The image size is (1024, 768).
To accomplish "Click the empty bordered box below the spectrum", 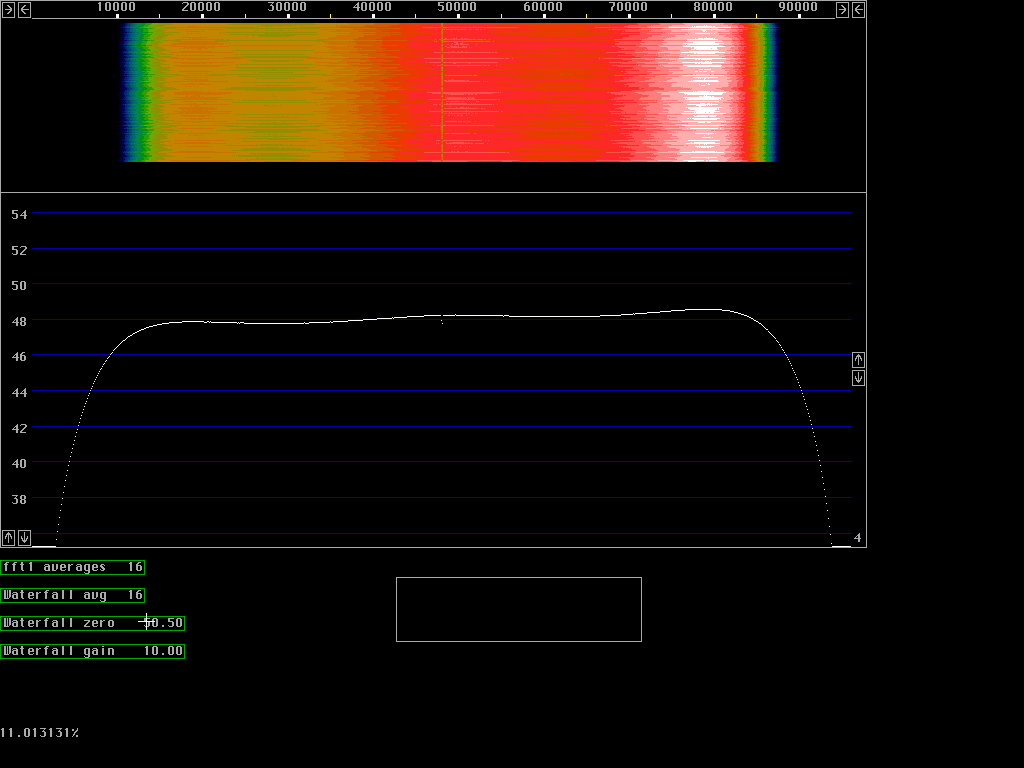I will pyautogui.click(x=519, y=609).
